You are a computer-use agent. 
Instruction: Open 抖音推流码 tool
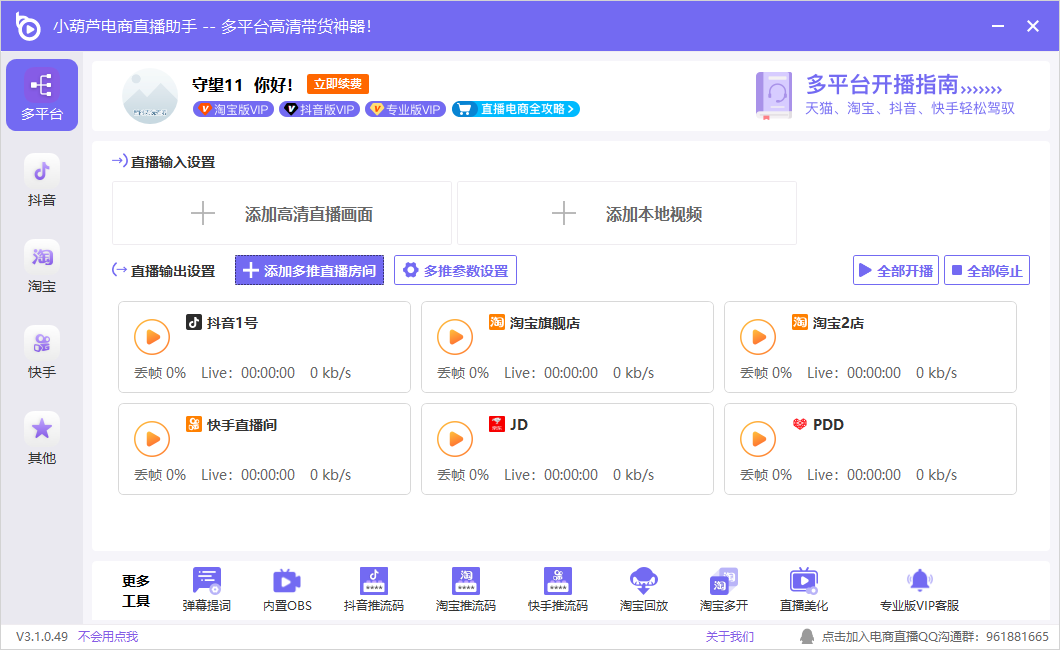373,581
